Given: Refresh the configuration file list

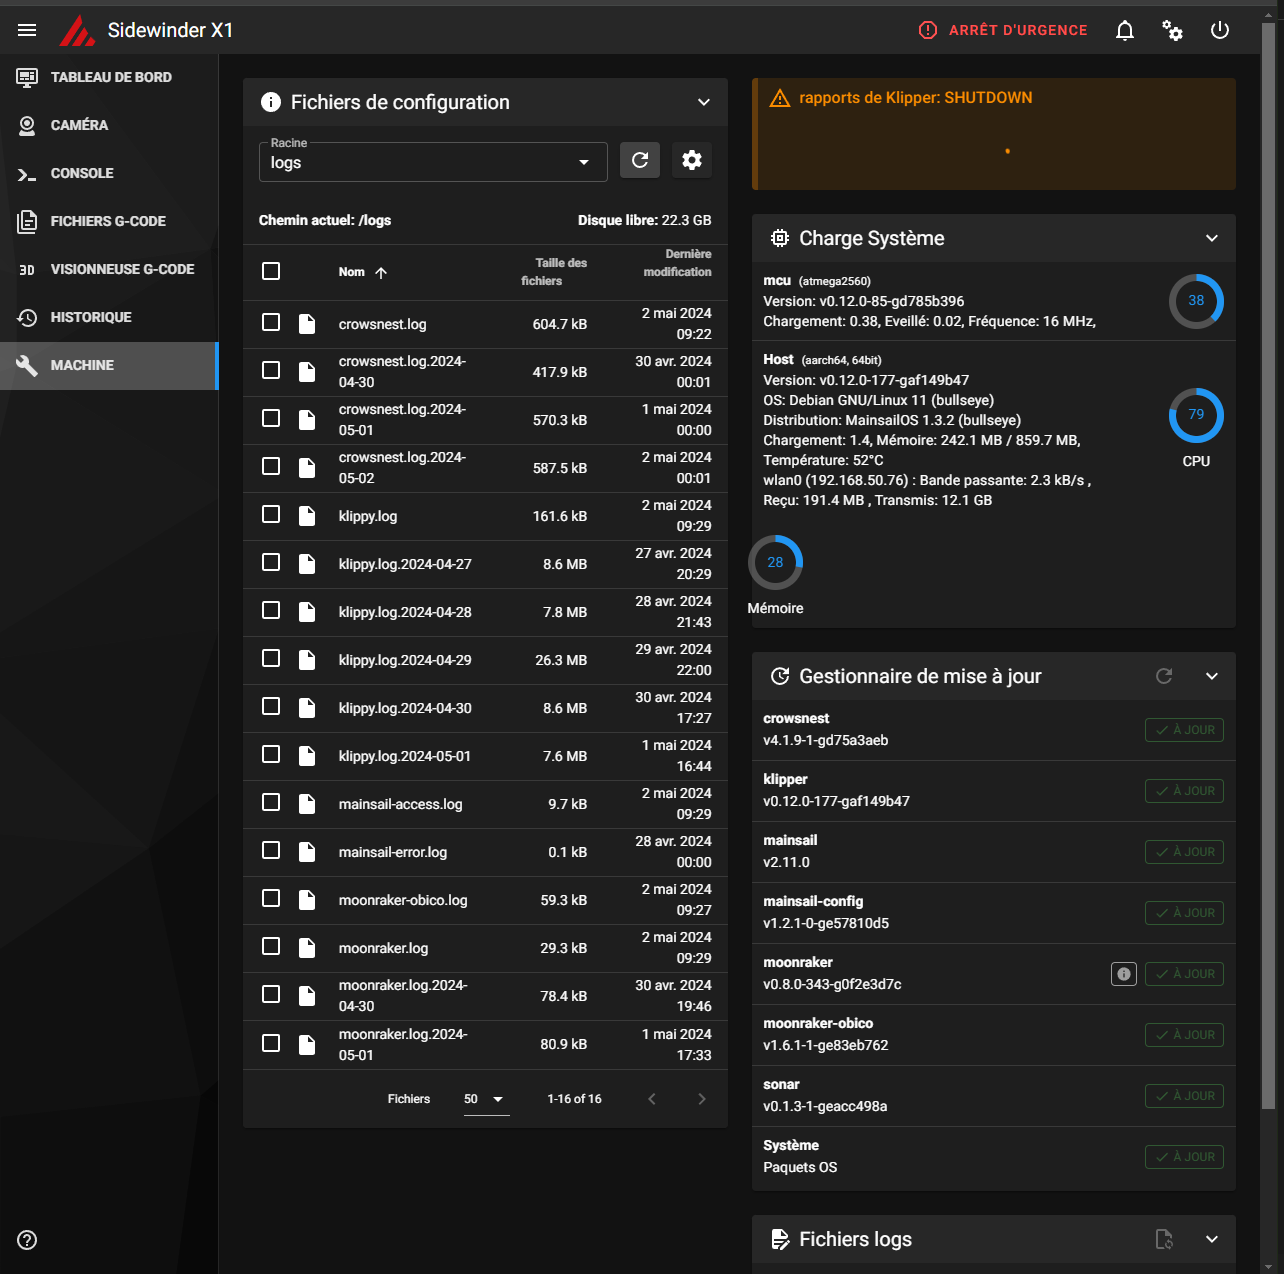Looking at the screenshot, I should coord(640,160).
